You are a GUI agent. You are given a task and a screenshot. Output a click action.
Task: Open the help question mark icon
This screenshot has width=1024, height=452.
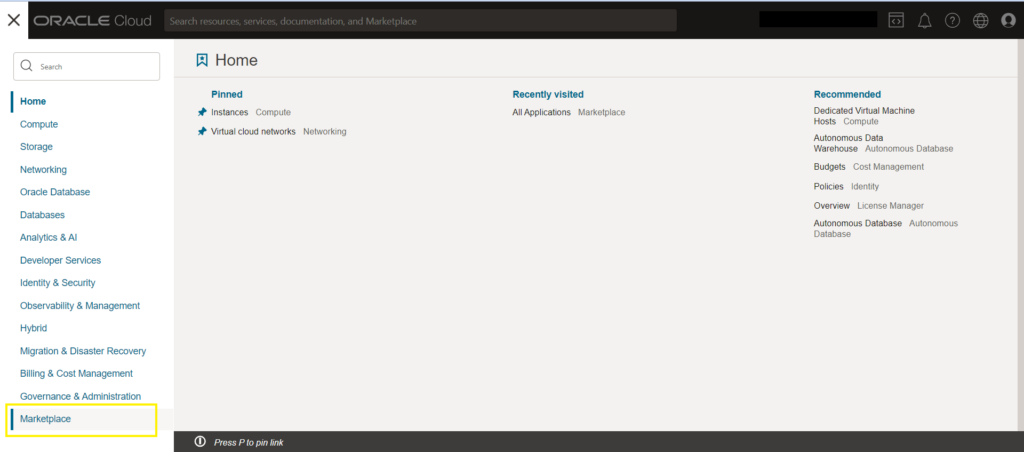pyautogui.click(x=952, y=21)
